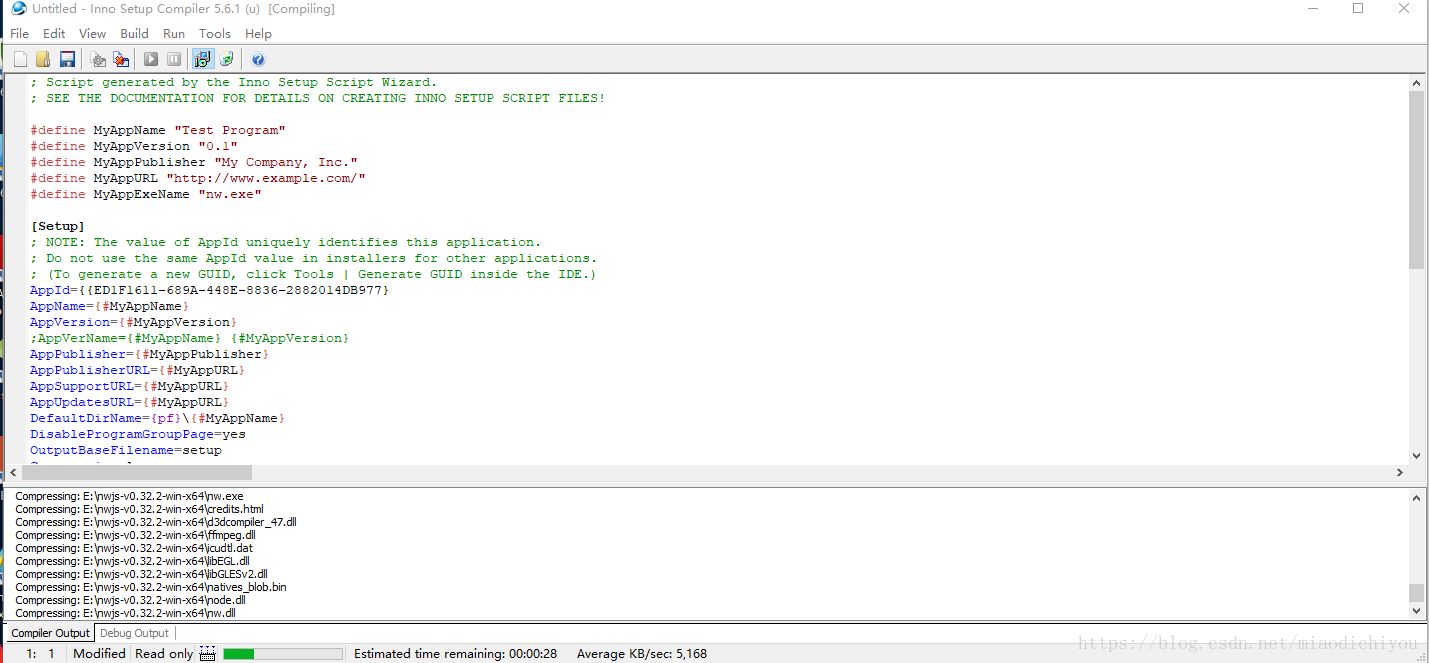Select the output line compressing credits.html
This screenshot has width=1429, height=663.
(139, 509)
